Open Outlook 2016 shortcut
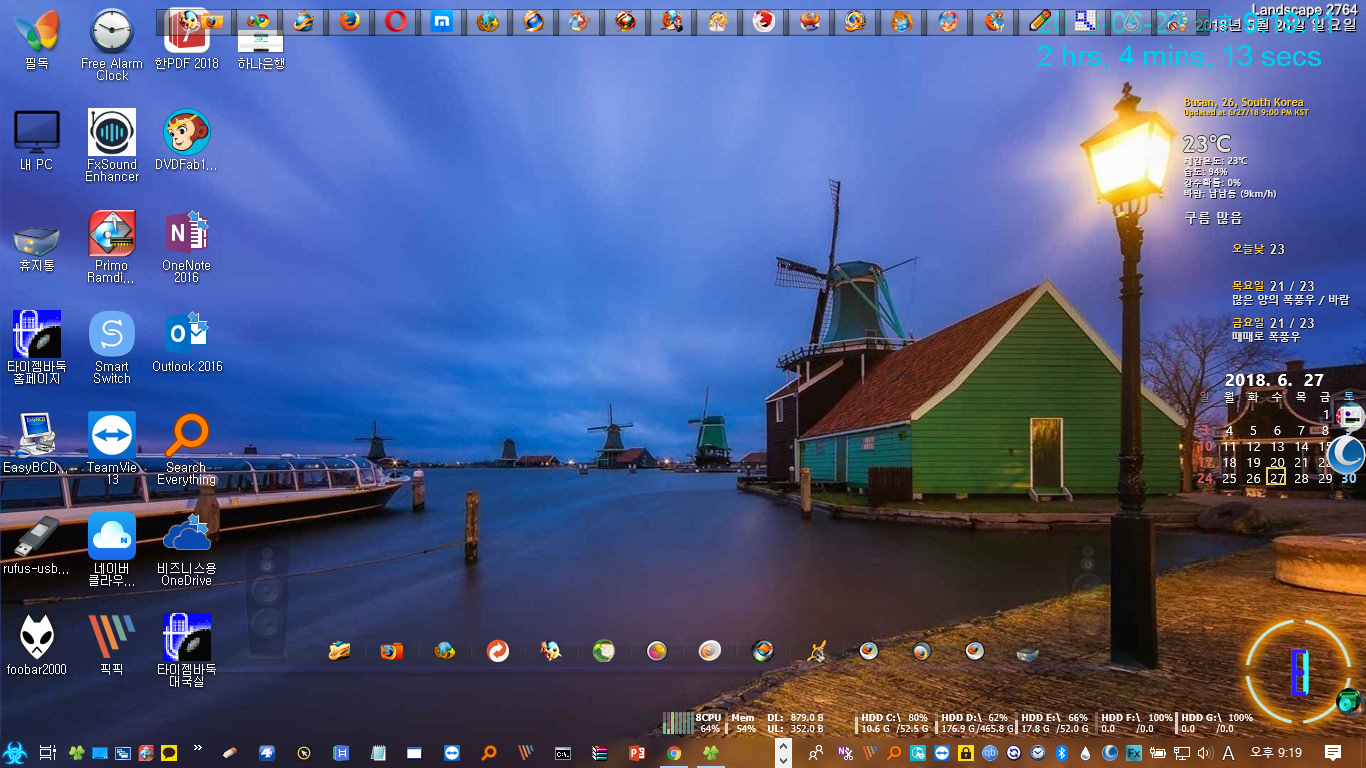Viewport: 1366px width, 768px height. click(x=187, y=342)
